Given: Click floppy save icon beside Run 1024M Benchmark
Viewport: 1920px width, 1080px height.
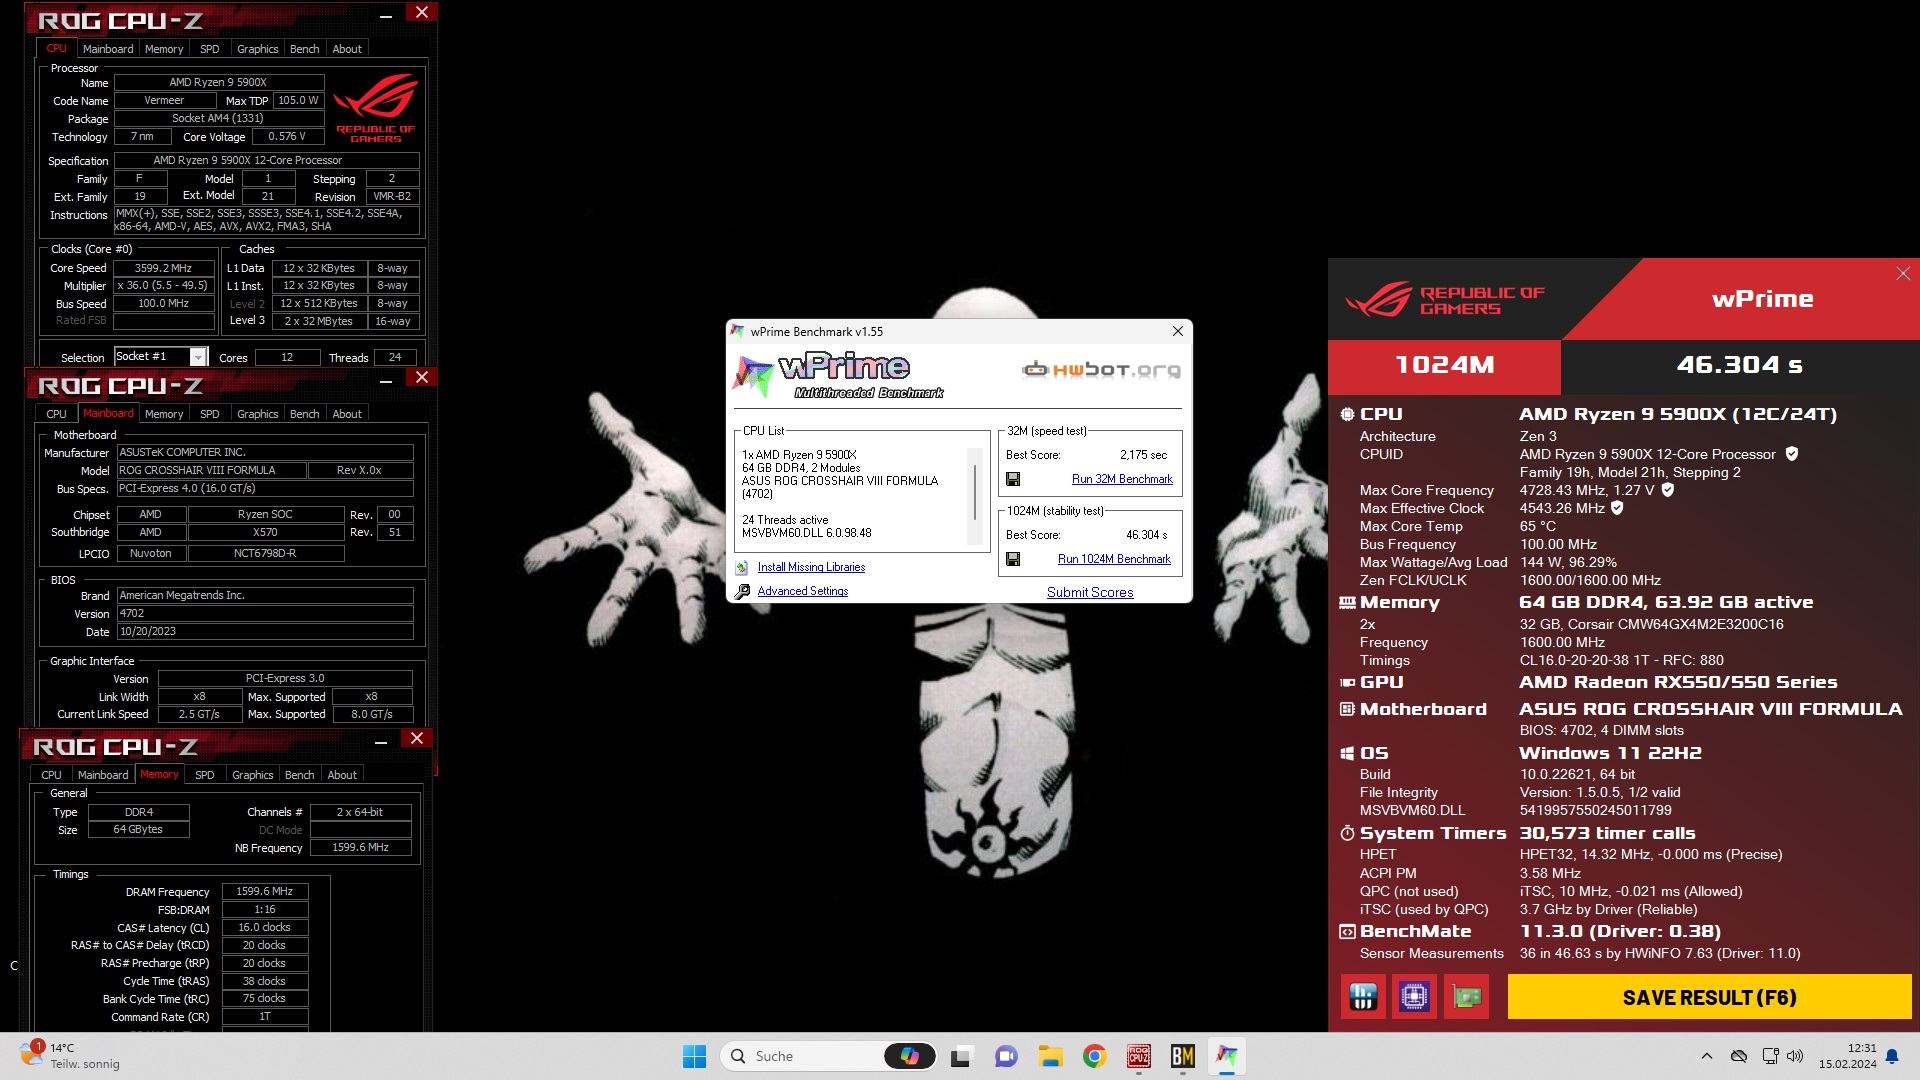Looking at the screenshot, I should coord(1013,559).
